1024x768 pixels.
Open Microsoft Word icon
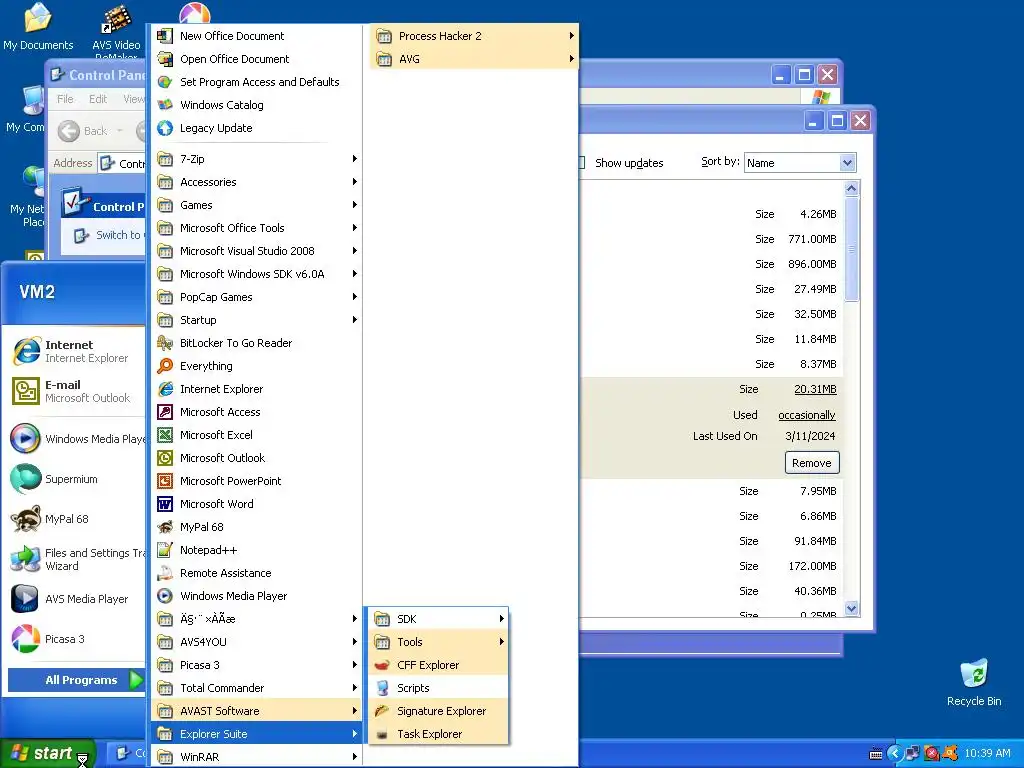pos(165,504)
